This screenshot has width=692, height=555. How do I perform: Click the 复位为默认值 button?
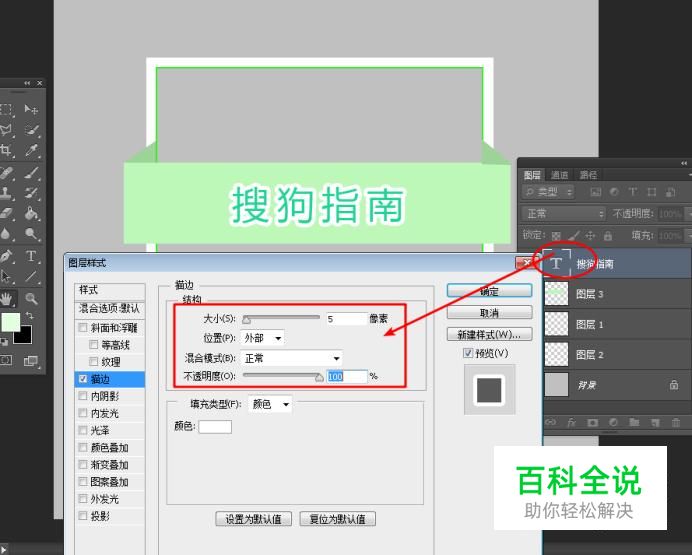click(x=338, y=519)
